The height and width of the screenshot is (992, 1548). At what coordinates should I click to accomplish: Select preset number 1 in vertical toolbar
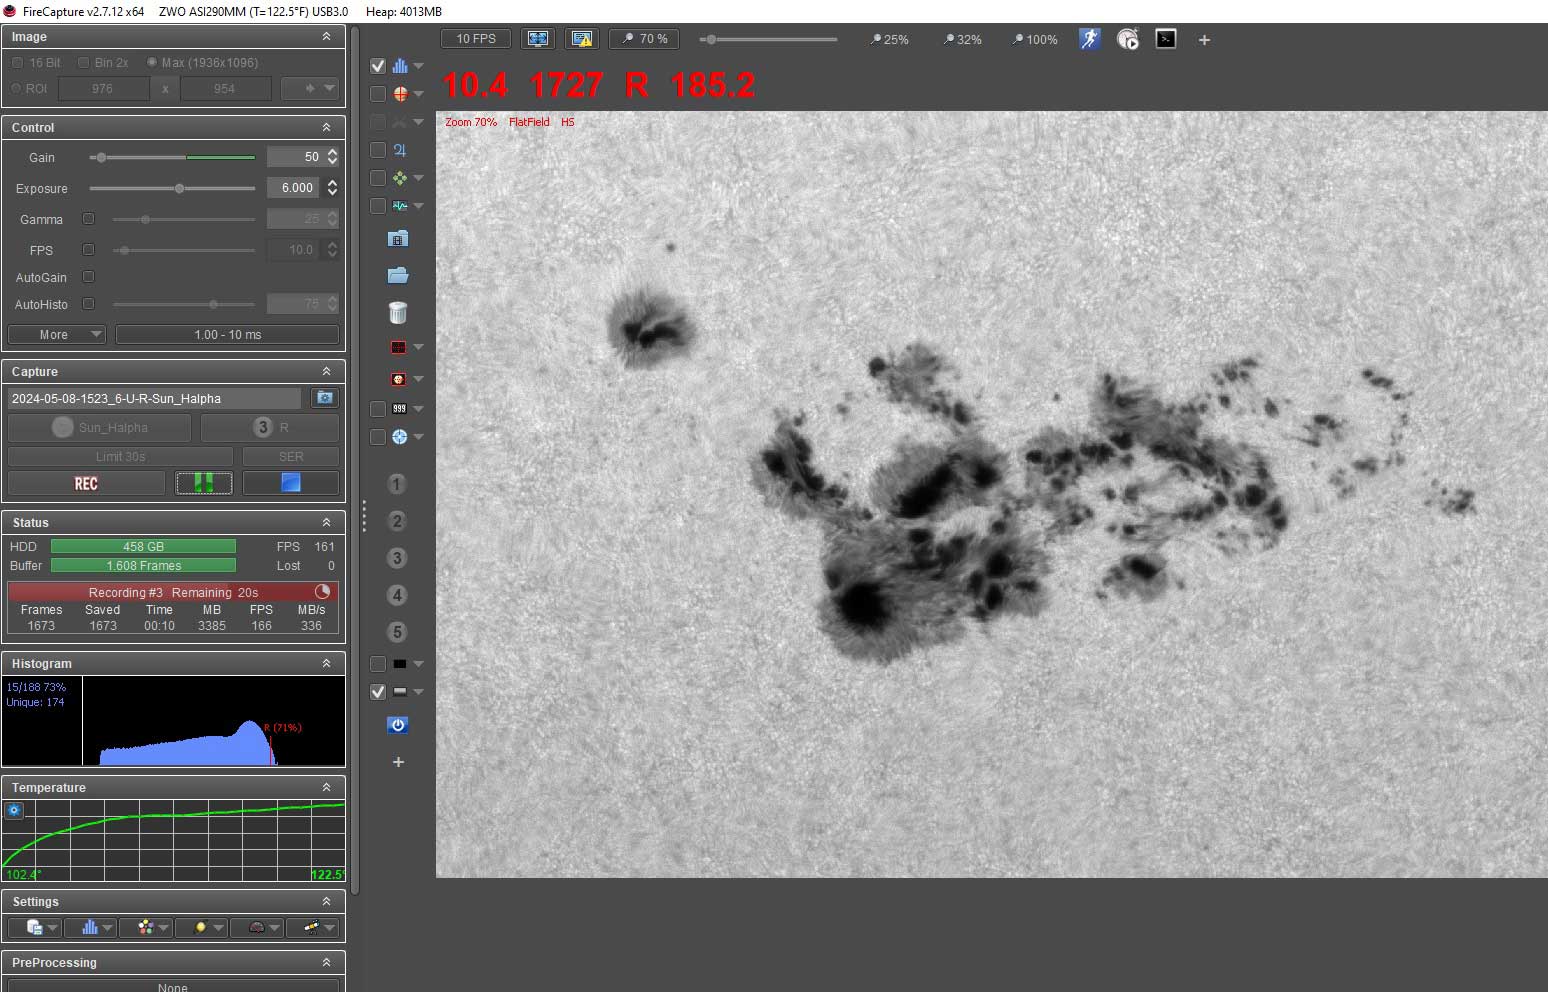tap(397, 484)
